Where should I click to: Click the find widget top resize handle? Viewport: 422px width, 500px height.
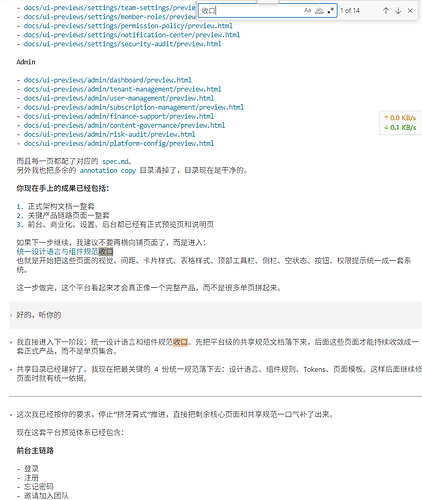pos(268,1)
